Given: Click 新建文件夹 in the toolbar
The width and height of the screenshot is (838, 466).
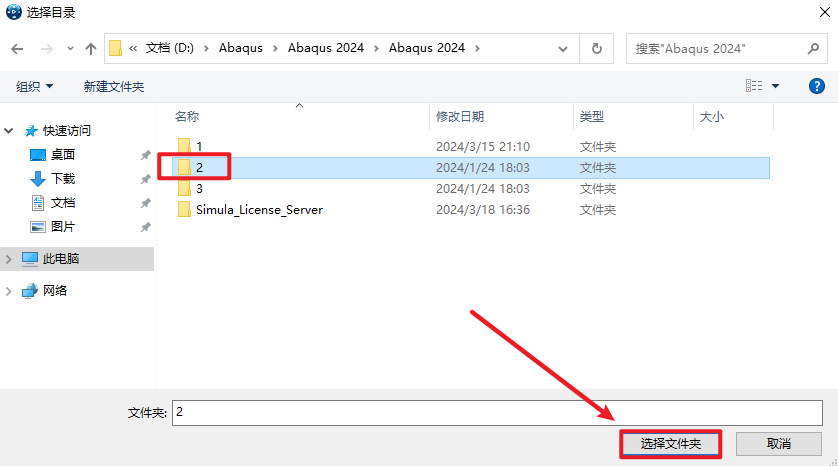Looking at the screenshot, I should pyautogui.click(x=114, y=87).
